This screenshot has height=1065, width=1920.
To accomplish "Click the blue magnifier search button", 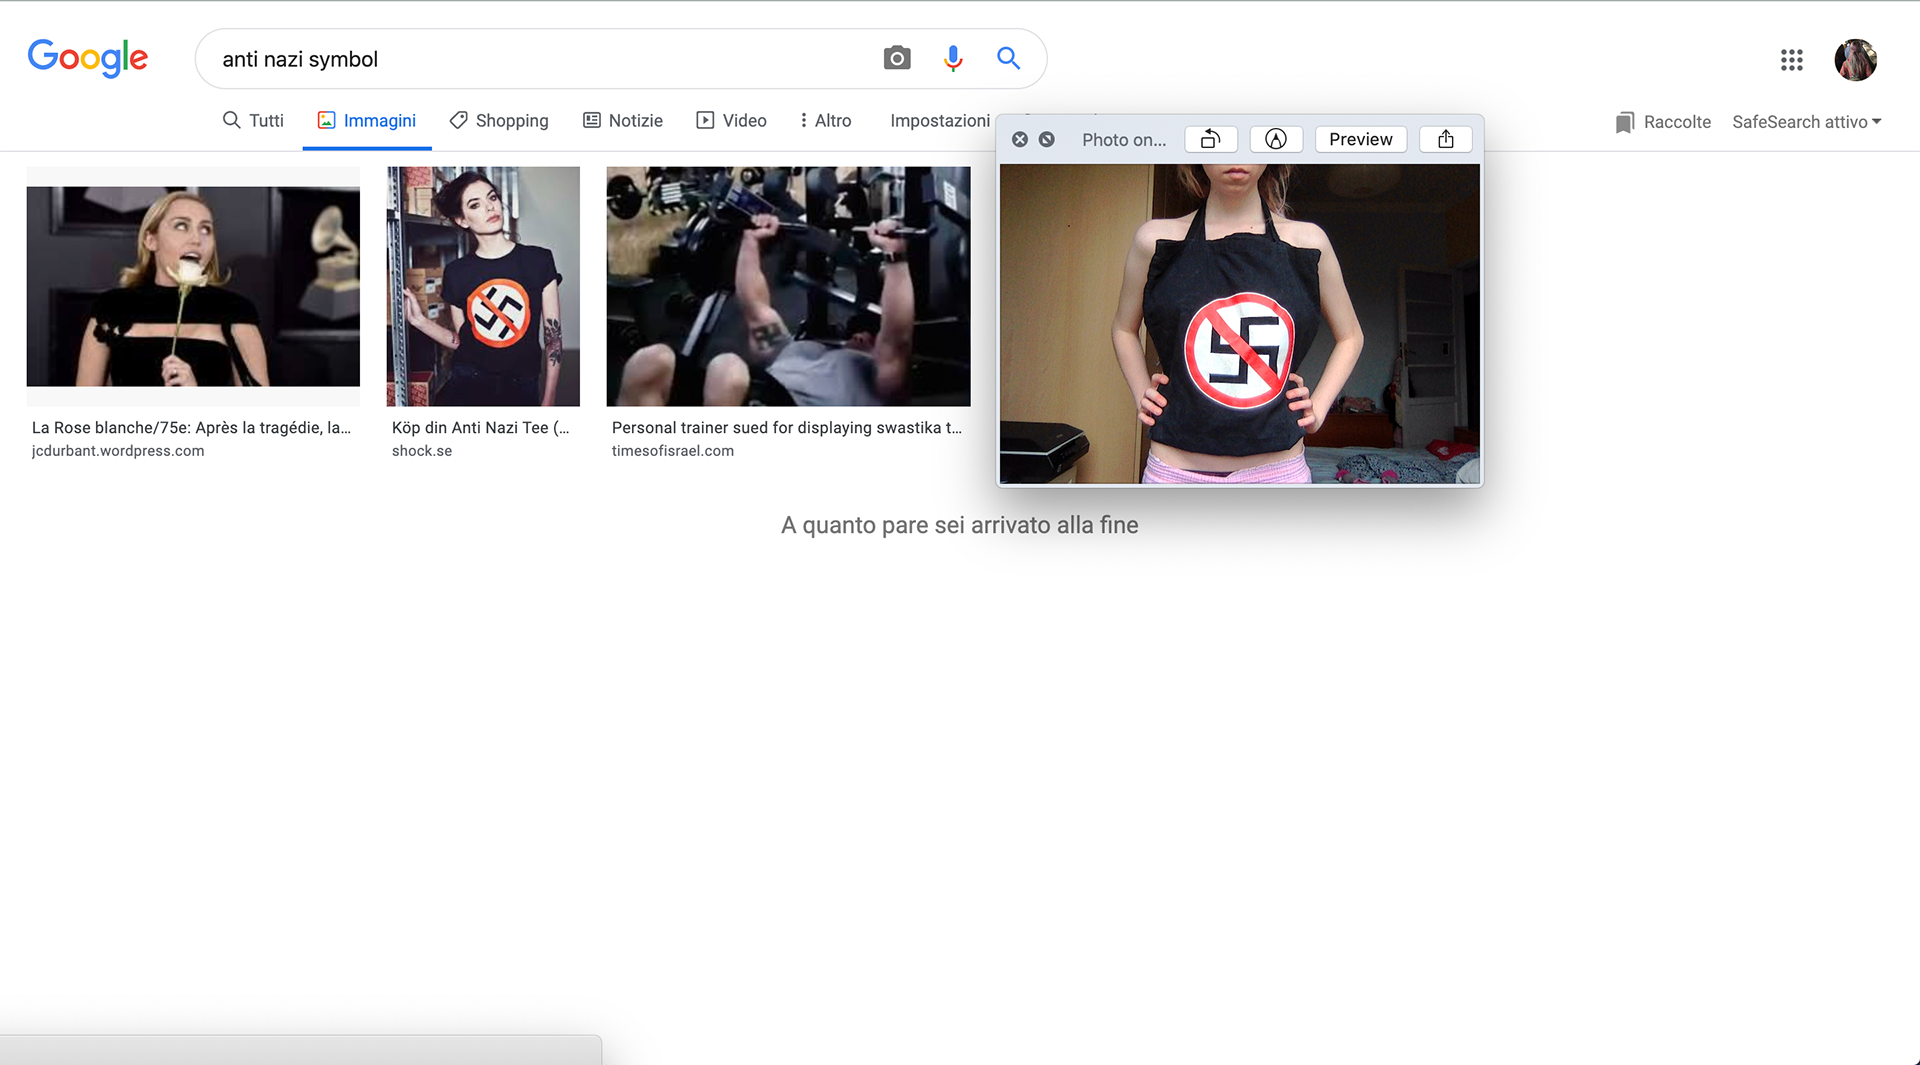I will point(1008,58).
